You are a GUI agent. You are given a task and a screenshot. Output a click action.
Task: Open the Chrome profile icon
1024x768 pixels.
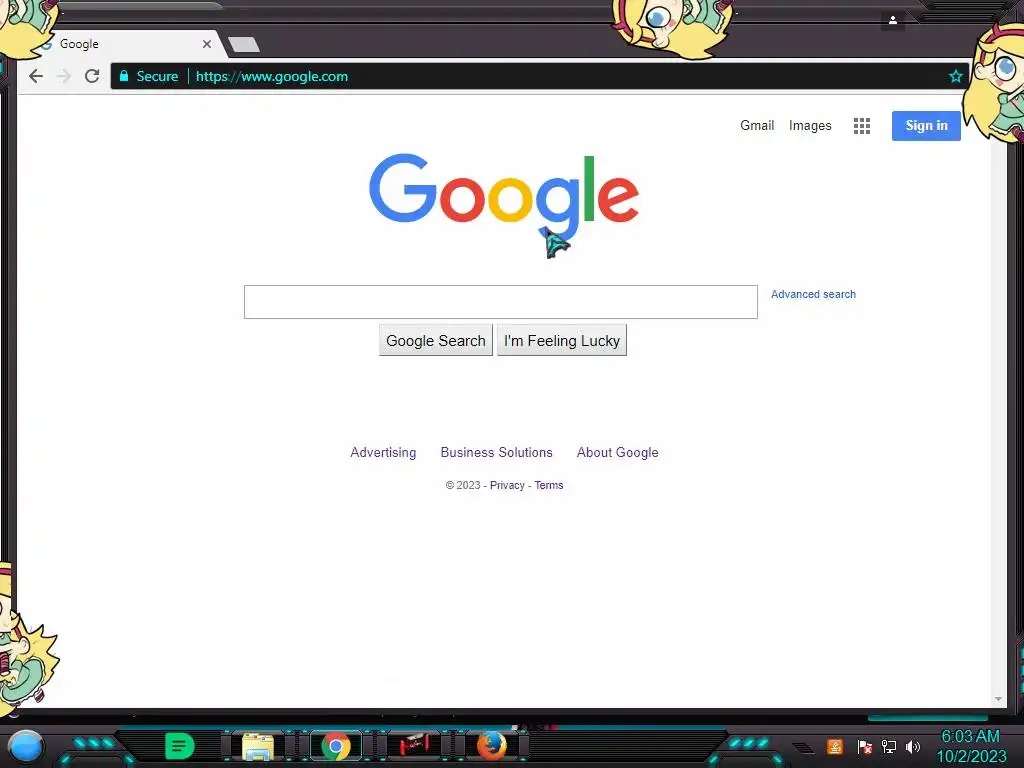tap(893, 20)
